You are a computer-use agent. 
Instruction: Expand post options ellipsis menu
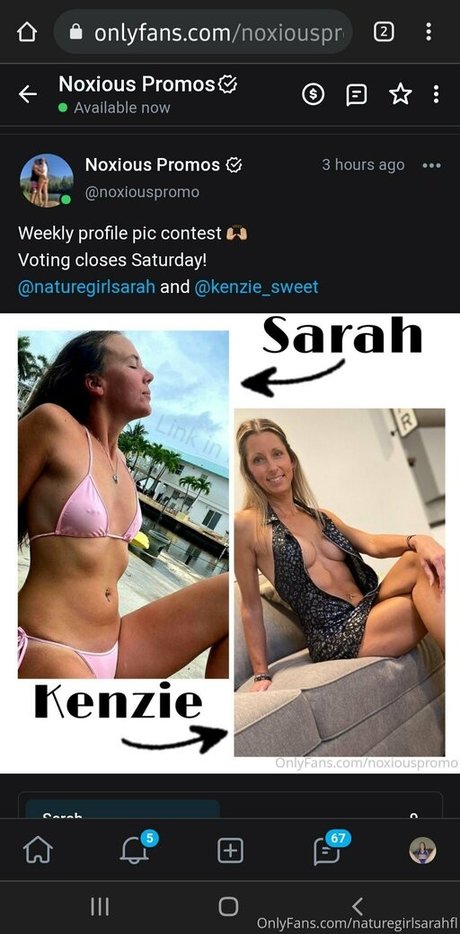[x=431, y=166]
